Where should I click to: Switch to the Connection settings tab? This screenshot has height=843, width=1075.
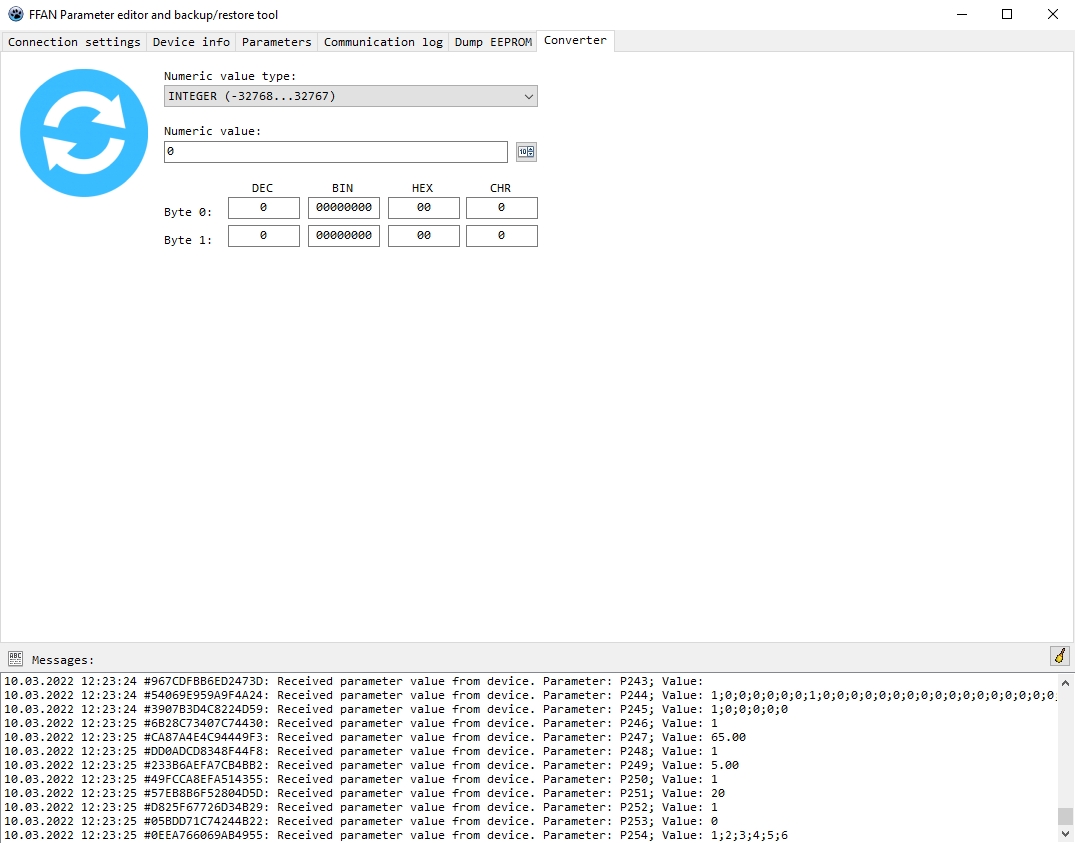coord(74,42)
